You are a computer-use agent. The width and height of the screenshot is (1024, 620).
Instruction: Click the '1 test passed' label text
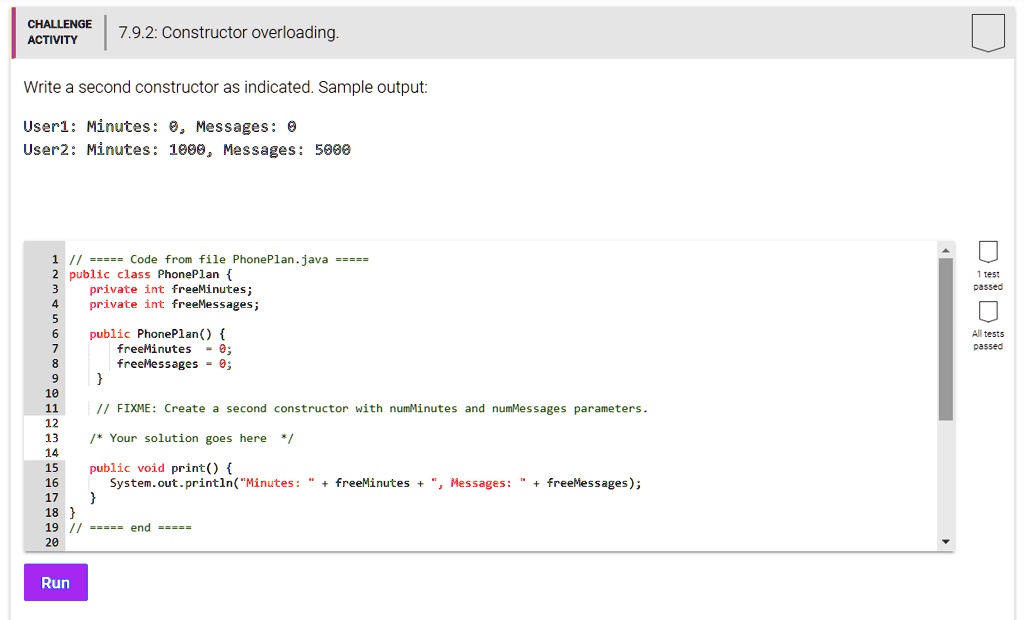[x=987, y=280]
